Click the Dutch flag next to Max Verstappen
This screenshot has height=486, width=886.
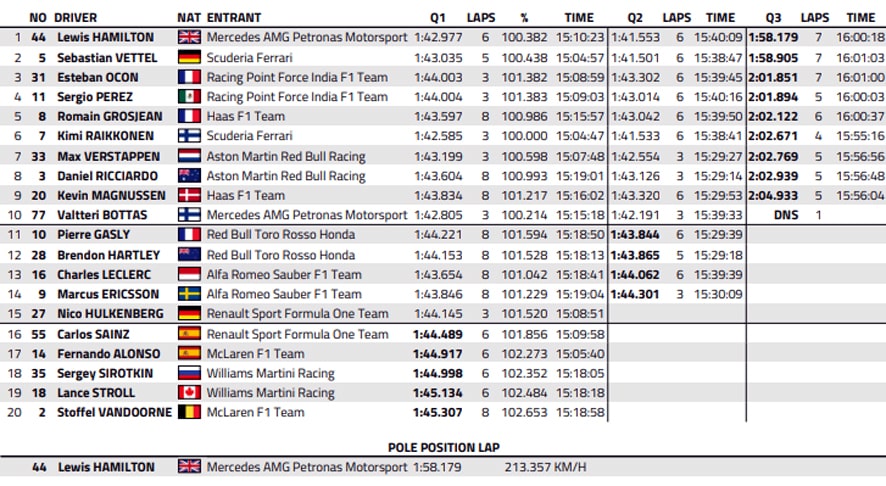189,156
